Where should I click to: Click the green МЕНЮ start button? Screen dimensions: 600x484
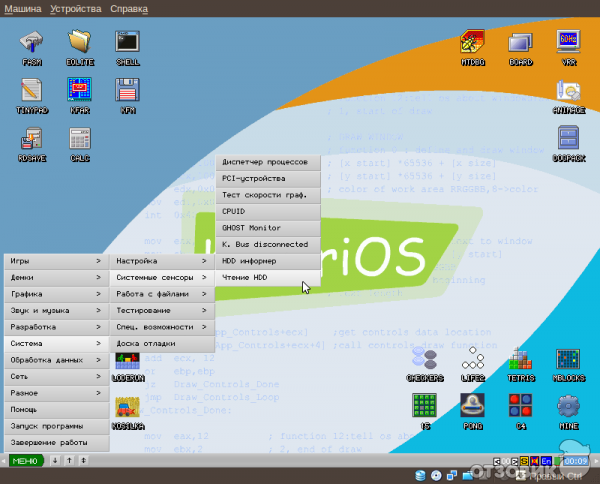tap(25, 460)
